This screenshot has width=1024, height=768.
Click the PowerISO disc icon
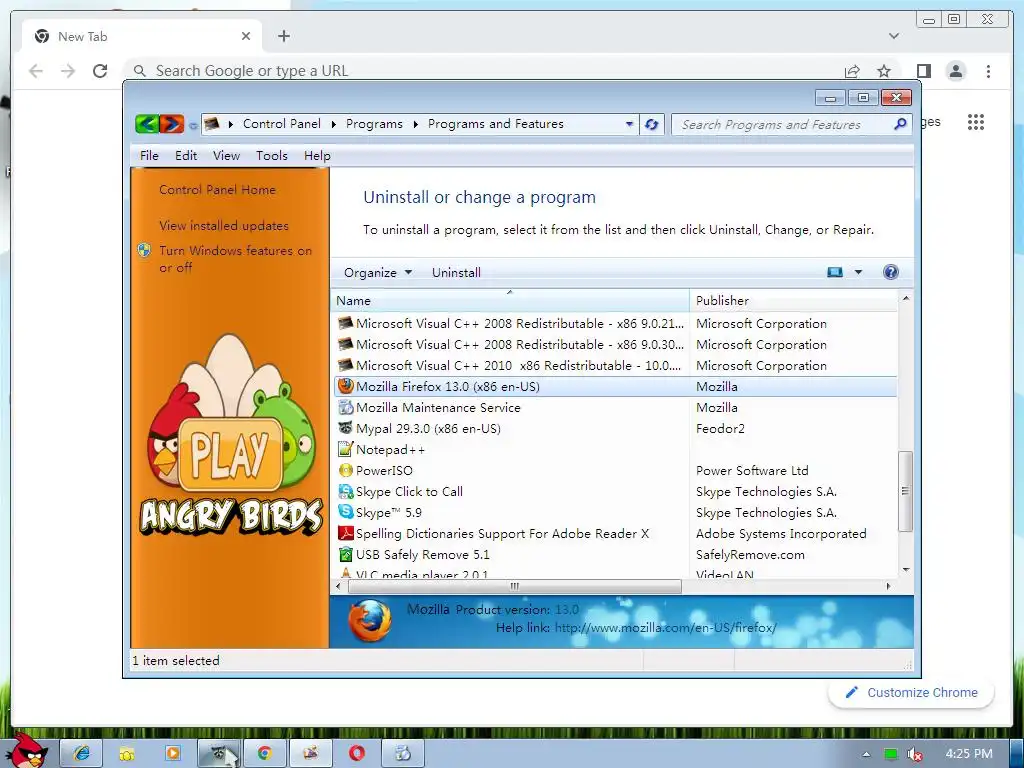345,470
